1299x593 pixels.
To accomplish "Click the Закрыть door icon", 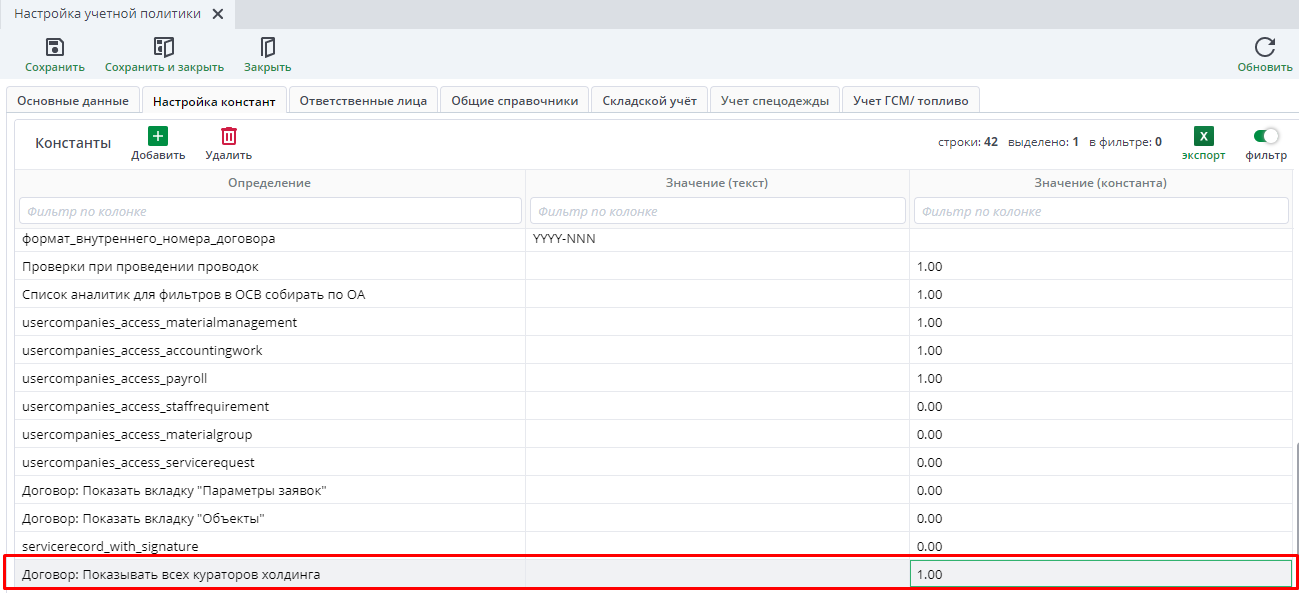I will (x=267, y=47).
